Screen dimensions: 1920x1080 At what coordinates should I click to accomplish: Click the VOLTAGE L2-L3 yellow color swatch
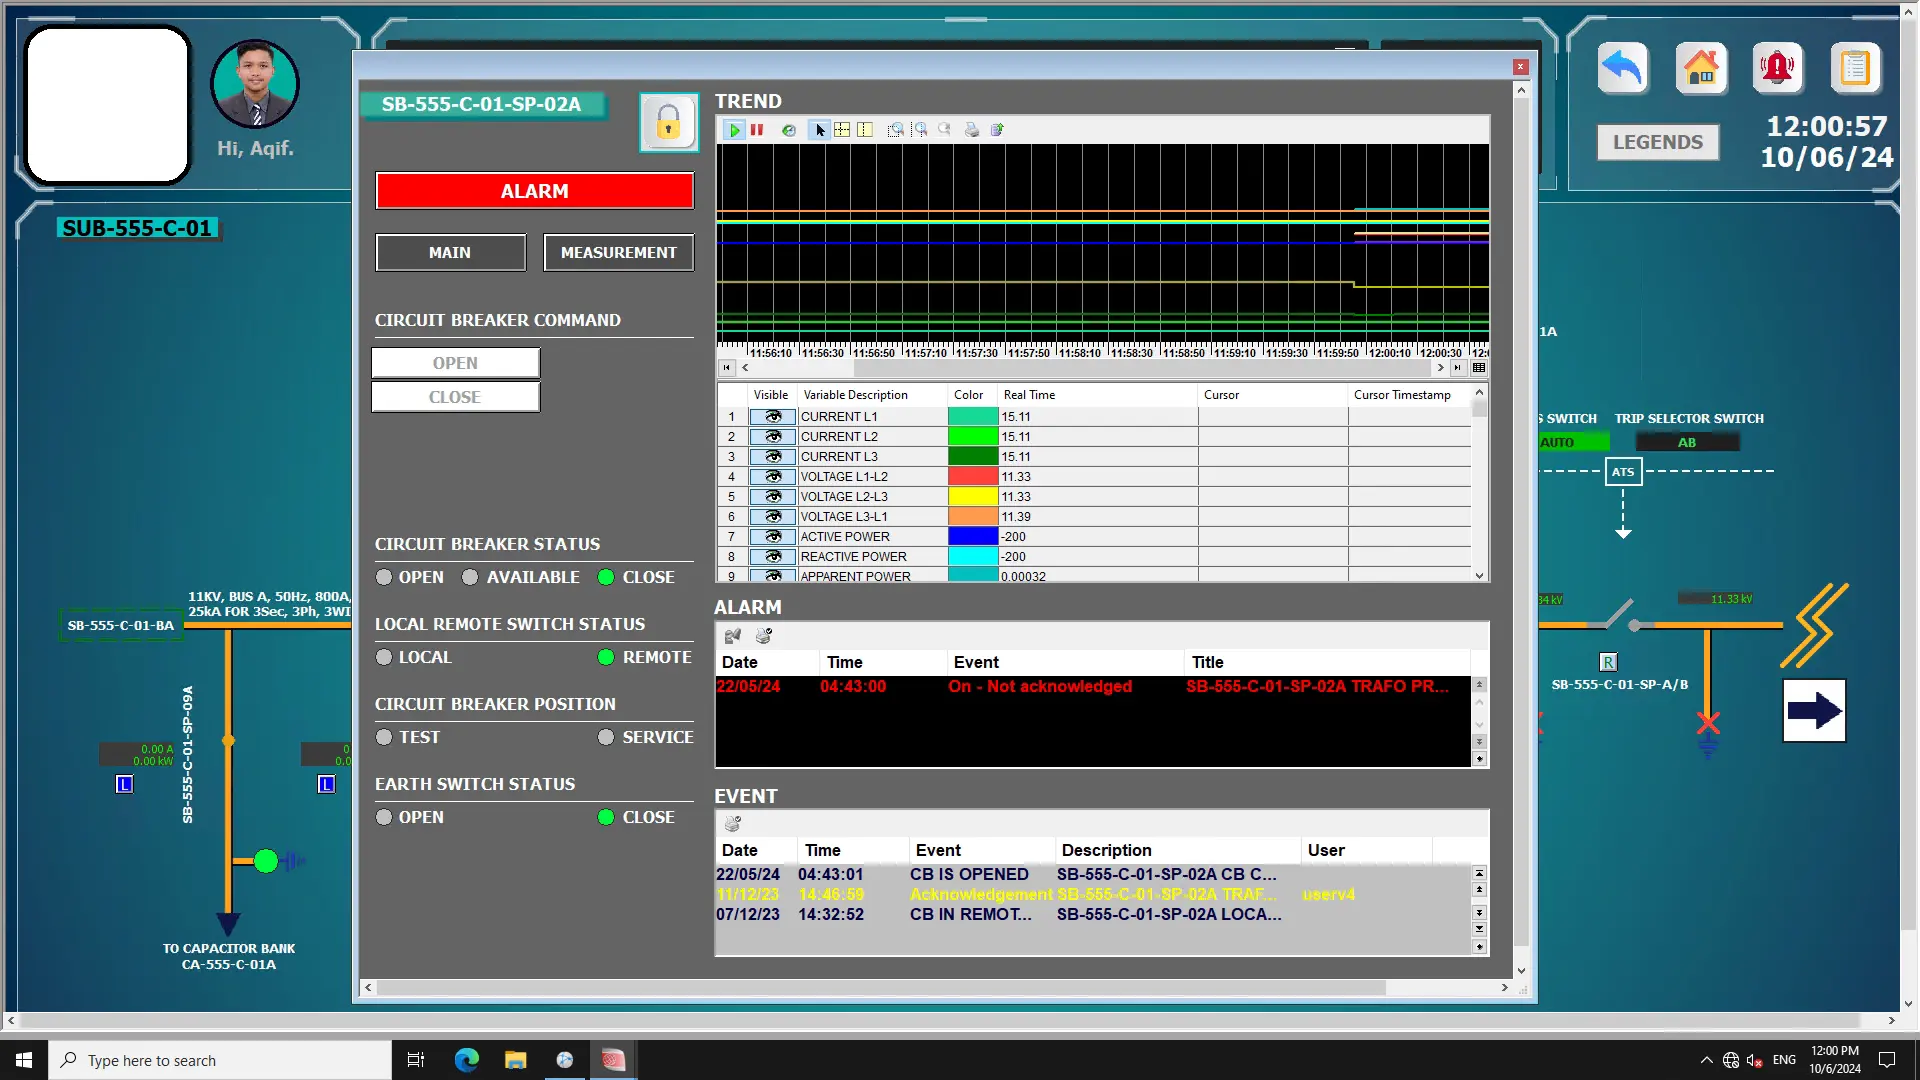(972, 497)
